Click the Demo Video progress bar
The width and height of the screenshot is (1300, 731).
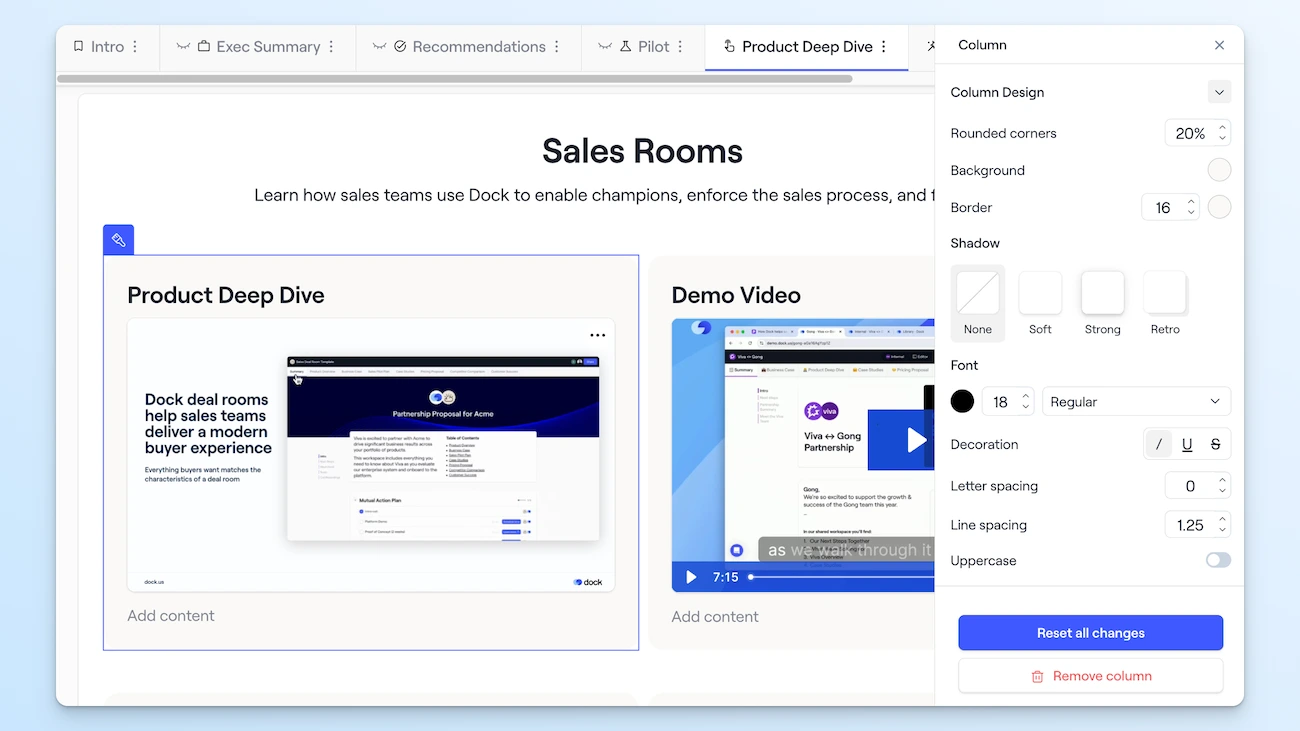pos(841,577)
